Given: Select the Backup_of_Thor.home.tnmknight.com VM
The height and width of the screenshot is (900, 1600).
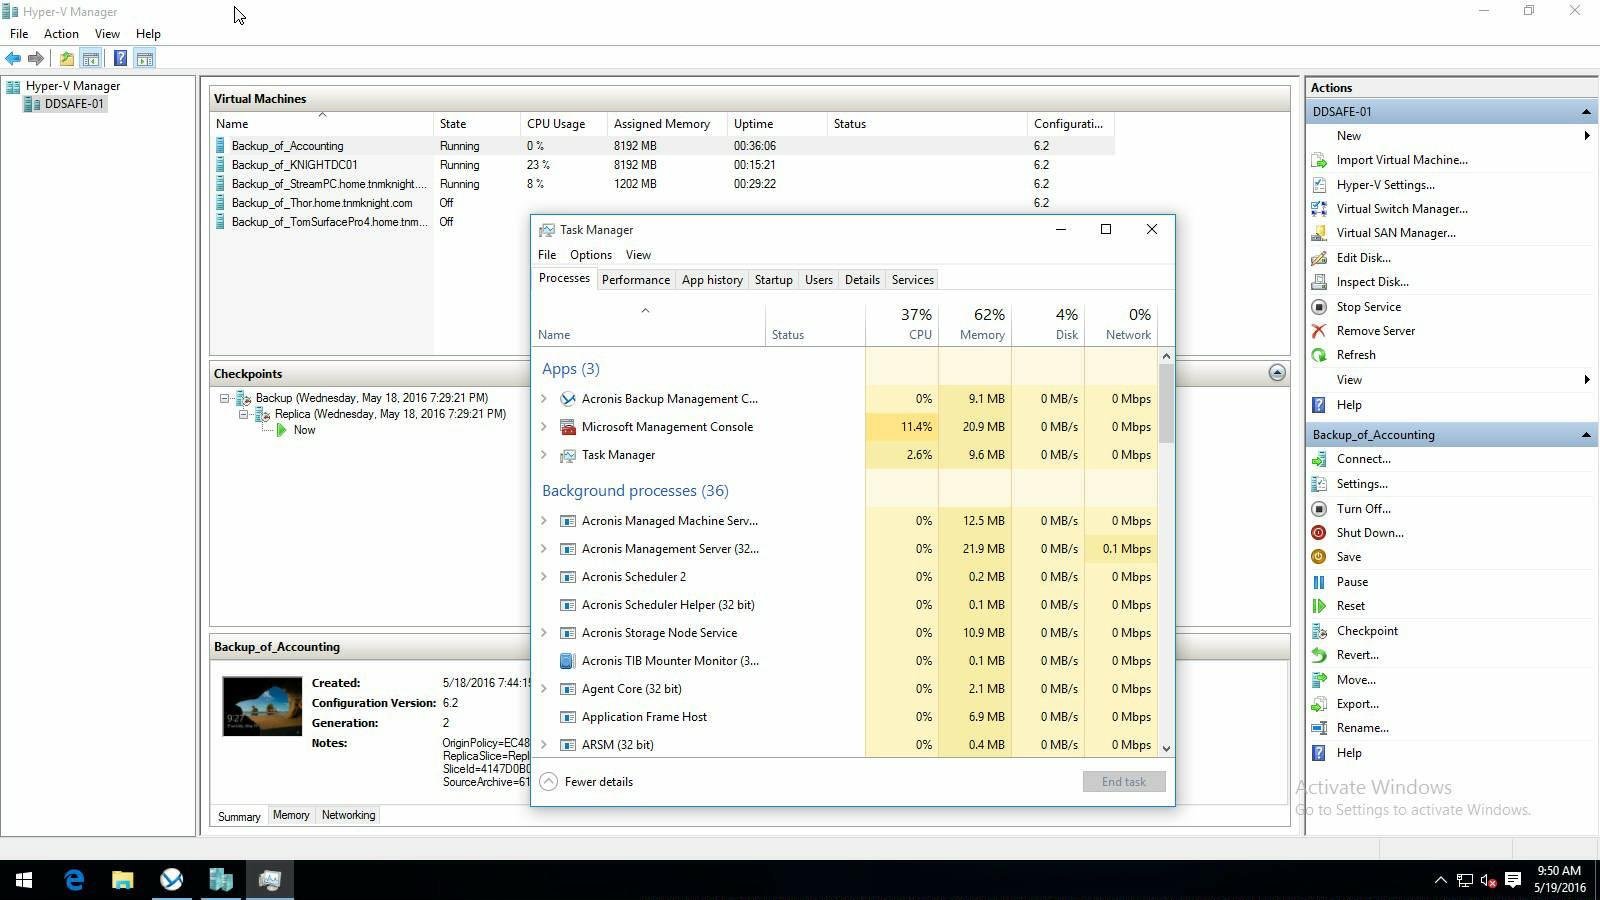Looking at the screenshot, I should point(322,203).
